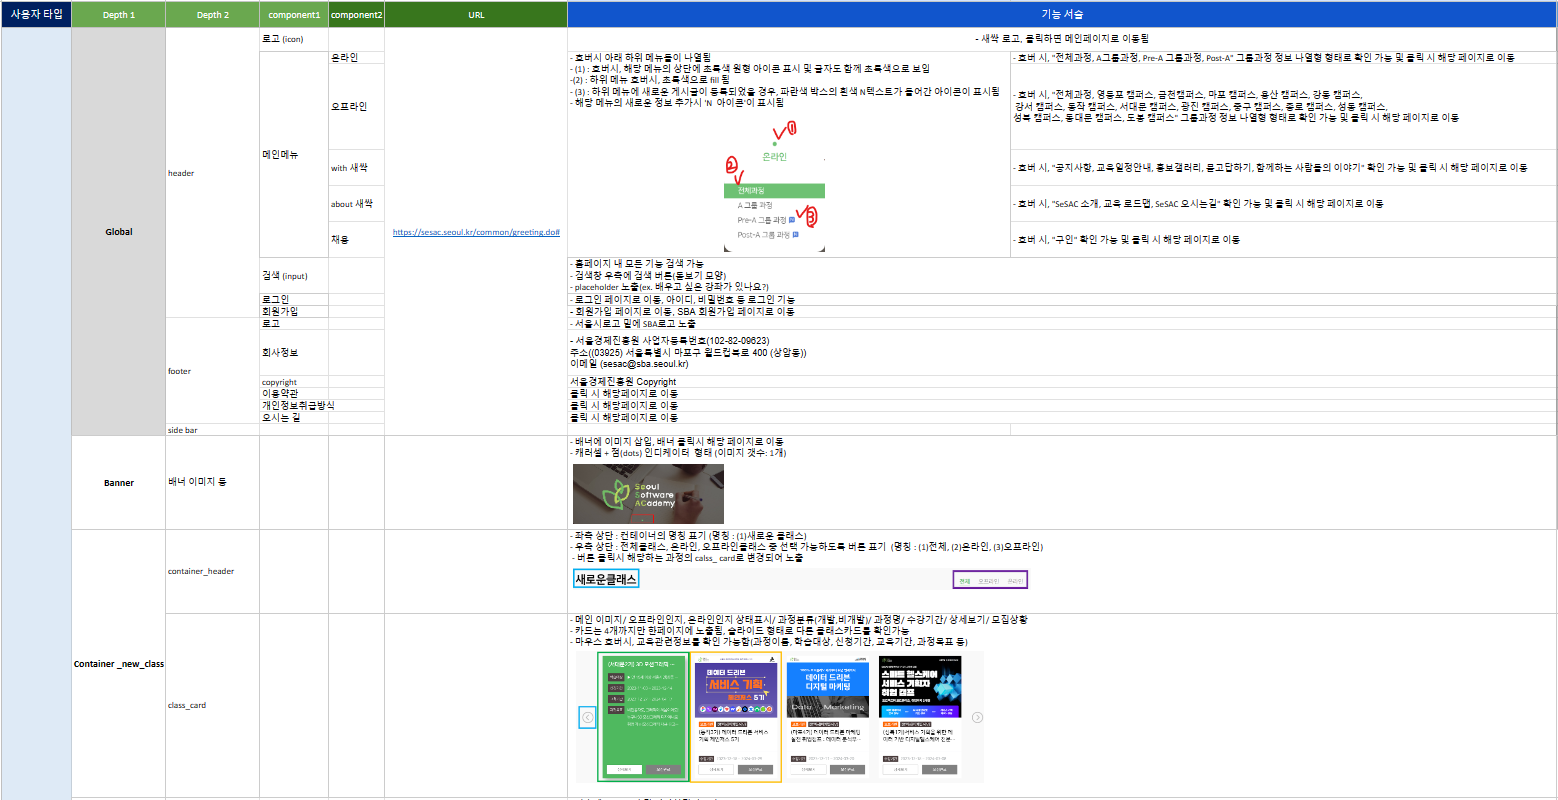Select the component1 column header
This screenshot has width=1558, height=800.
click(294, 14)
